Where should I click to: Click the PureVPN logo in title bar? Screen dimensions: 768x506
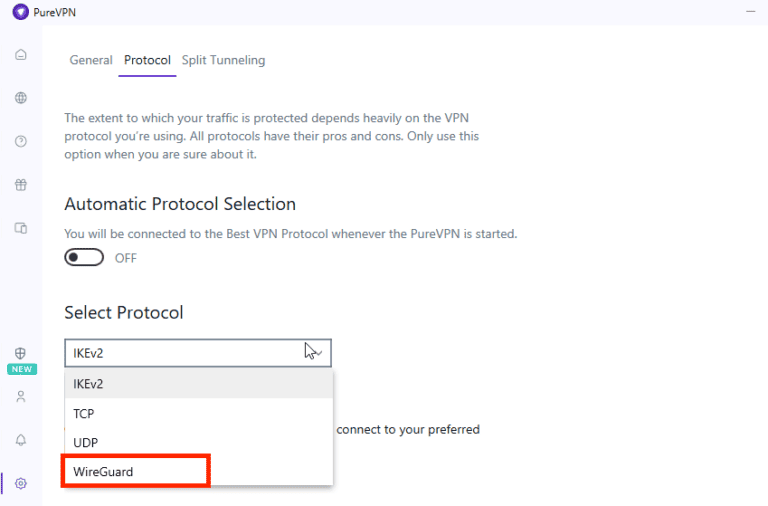(x=20, y=12)
